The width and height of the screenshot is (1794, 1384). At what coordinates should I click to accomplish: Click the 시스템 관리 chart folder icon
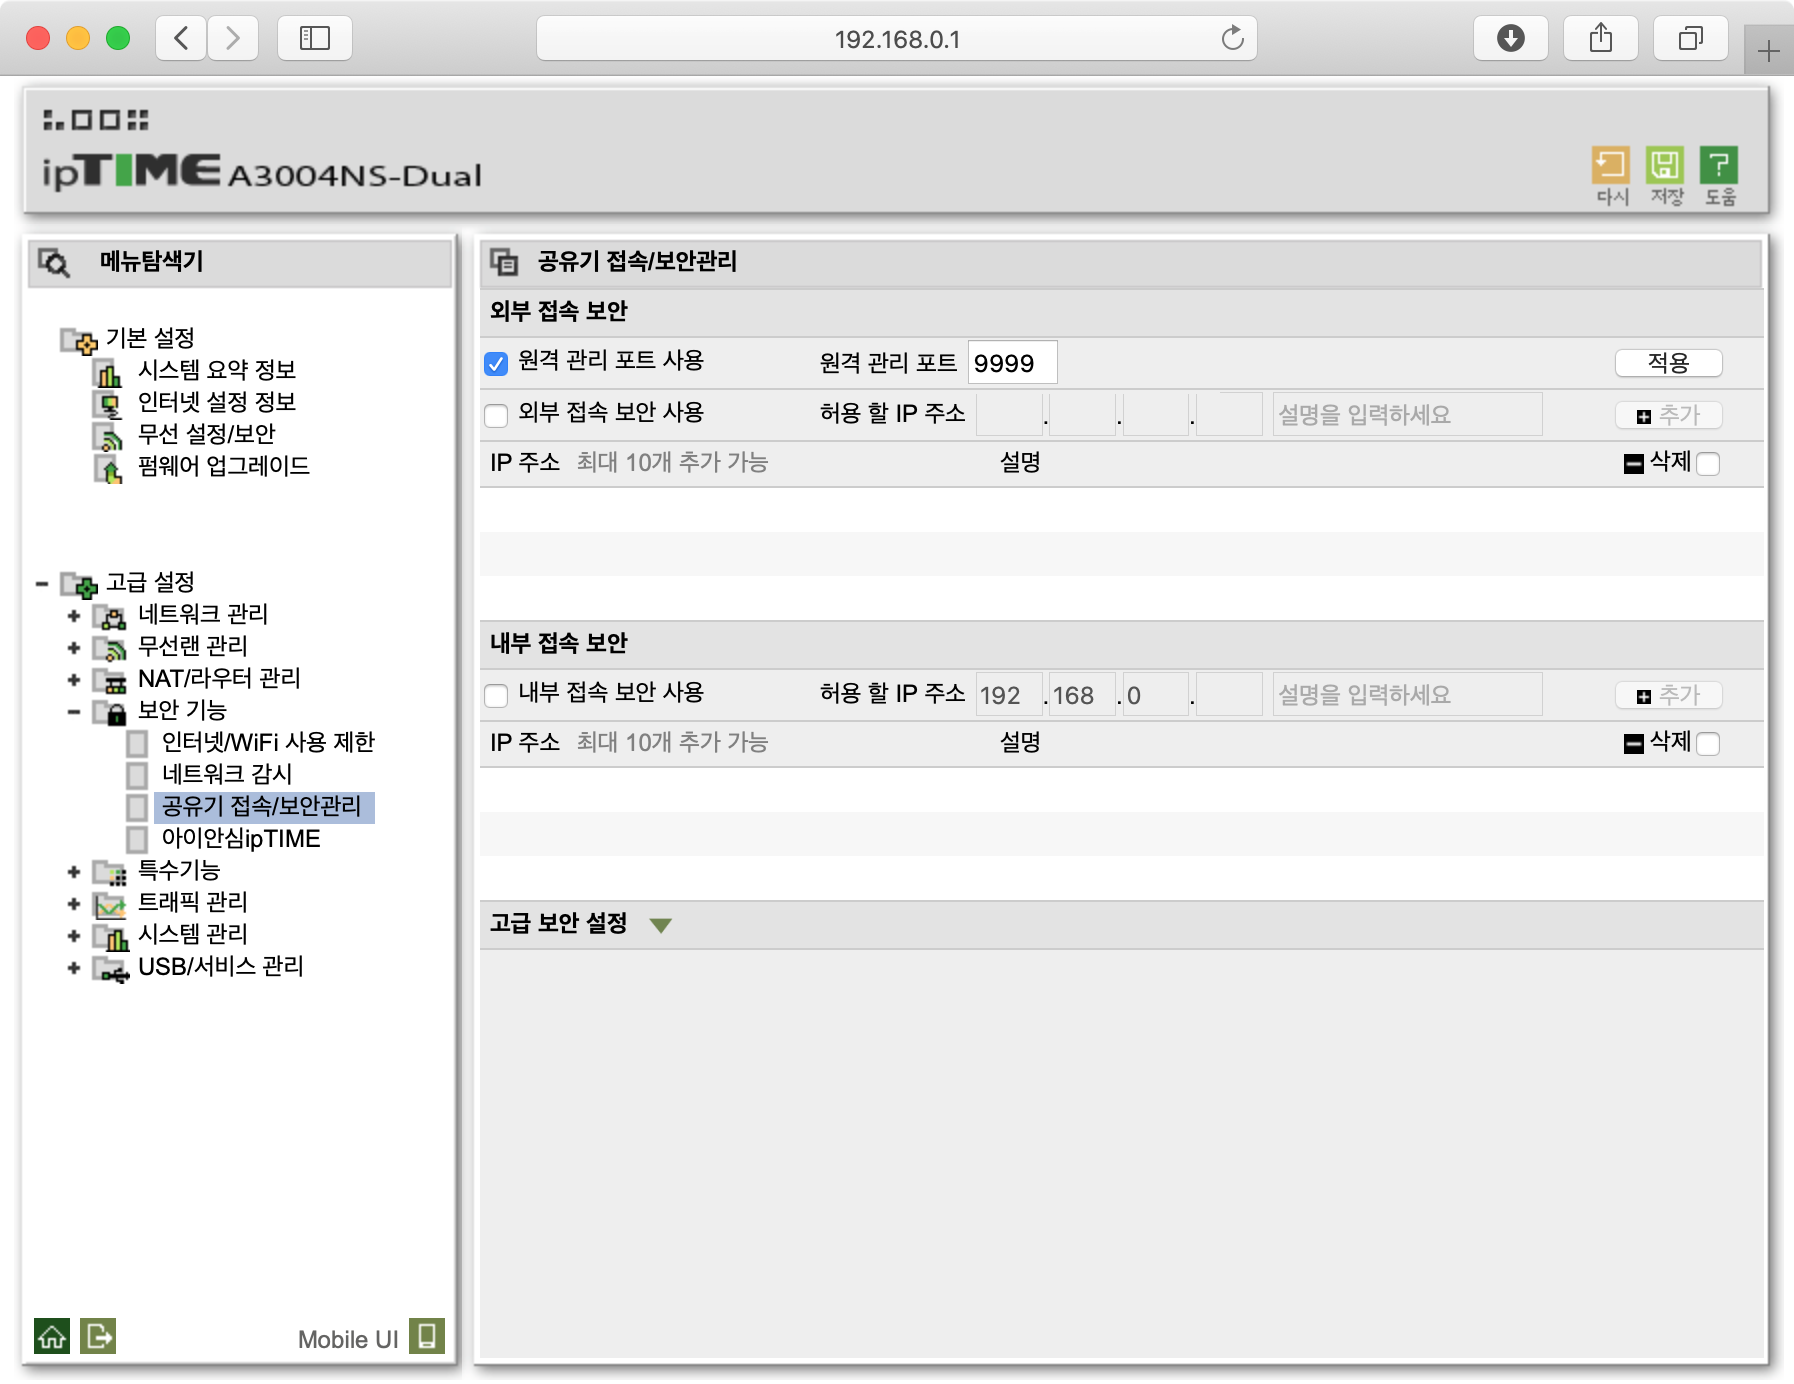pos(110,937)
